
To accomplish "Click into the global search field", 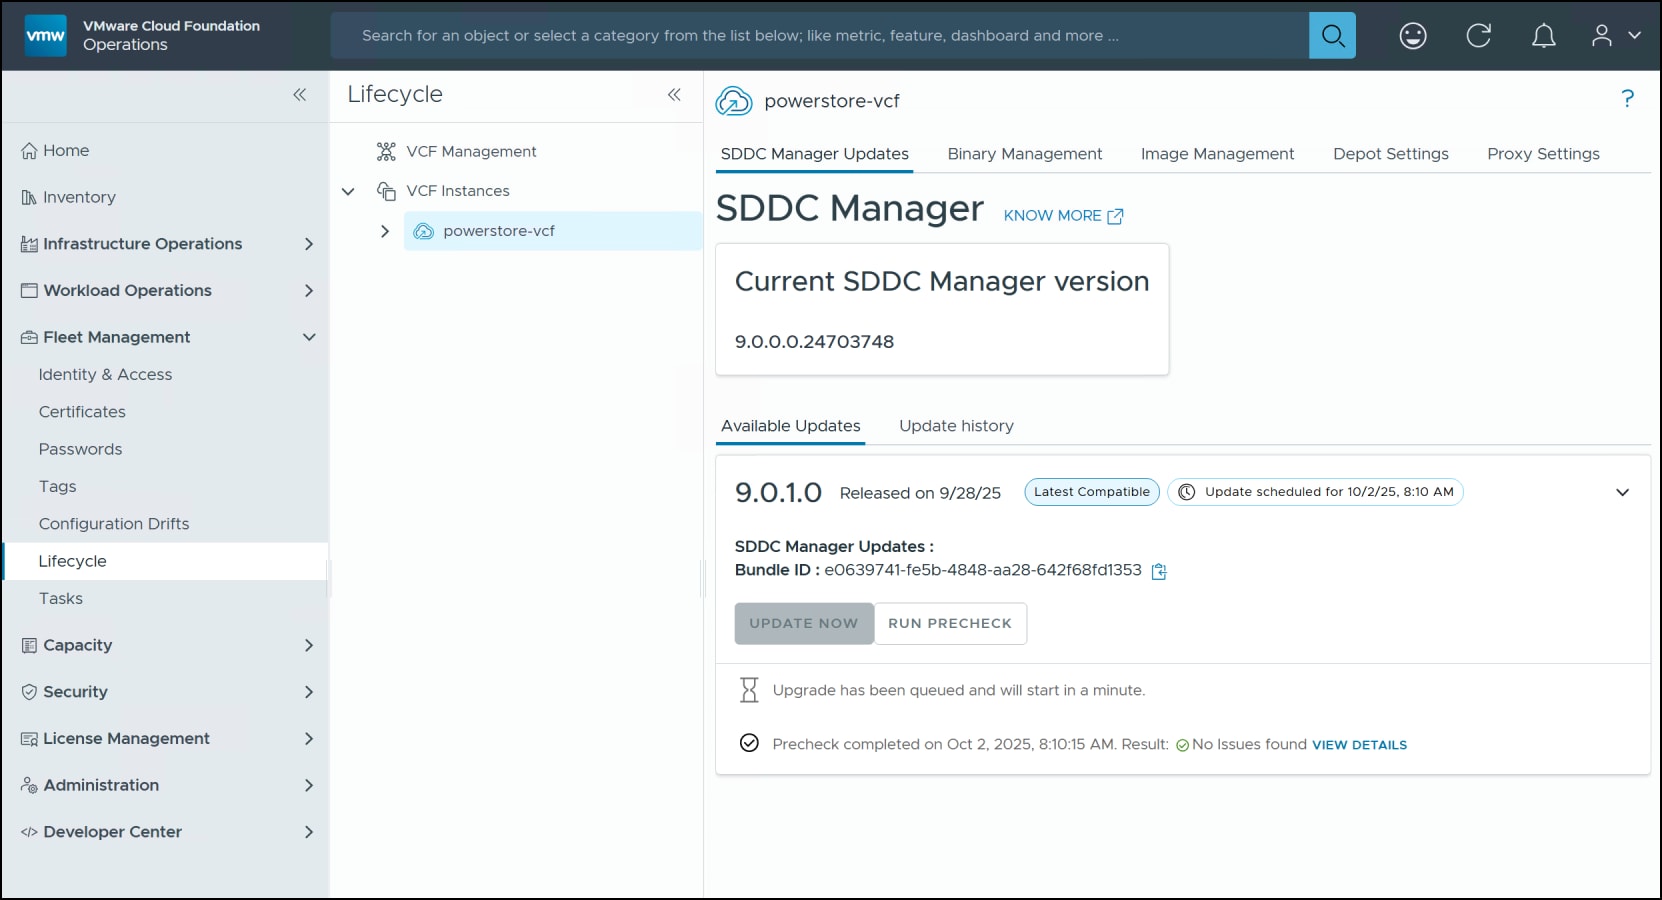I will (820, 36).
